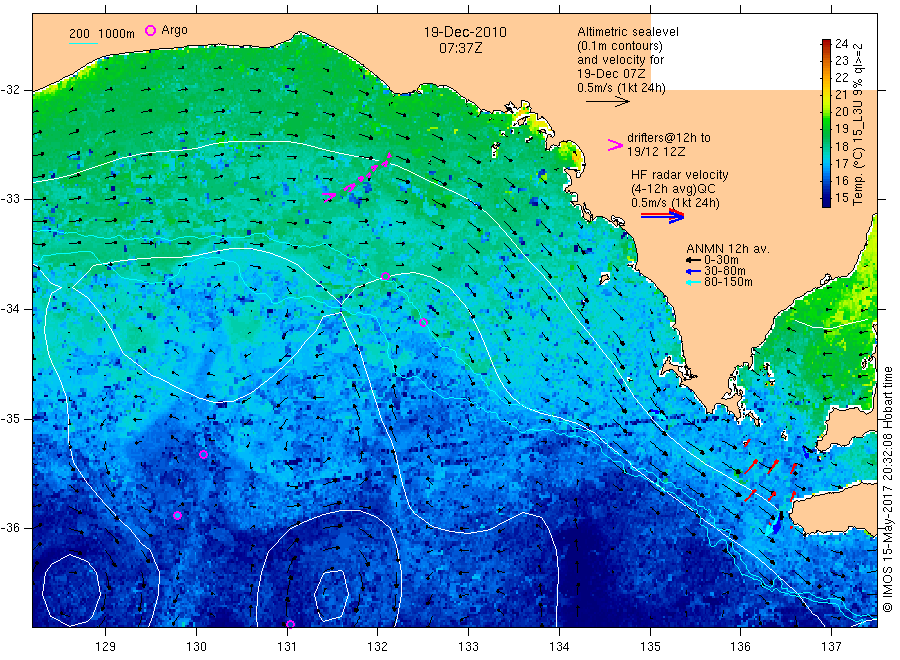Click the '200' depth contour legend label

click(x=79, y=33)
